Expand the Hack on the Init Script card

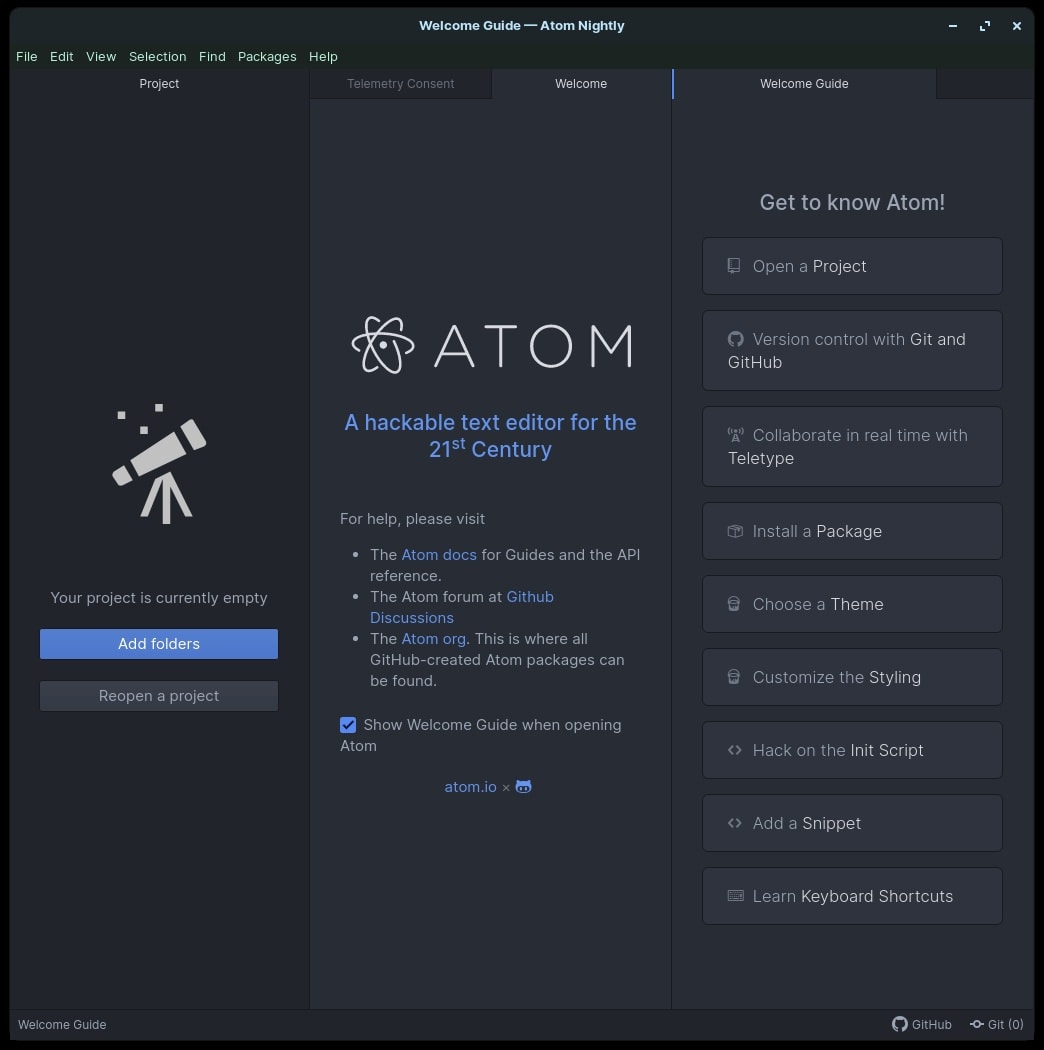pyautogui.click(x=852, y=750)
